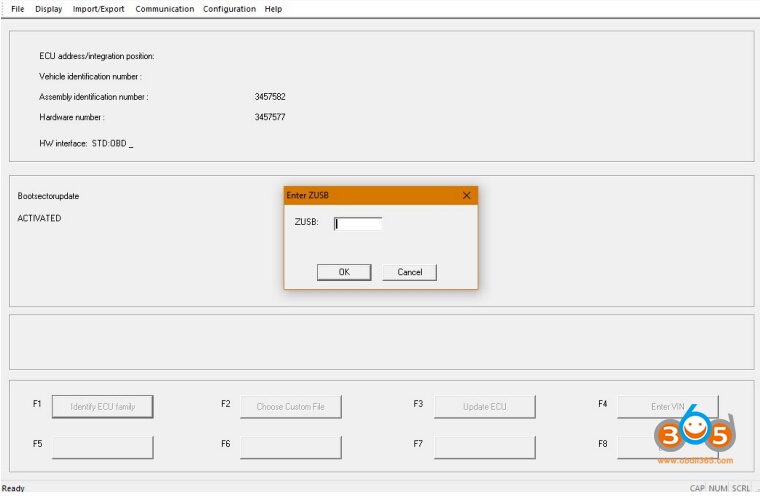This screenshot has width=760, height=496.
Task: Click the Identify ECU family button
Action: (102, 406)
